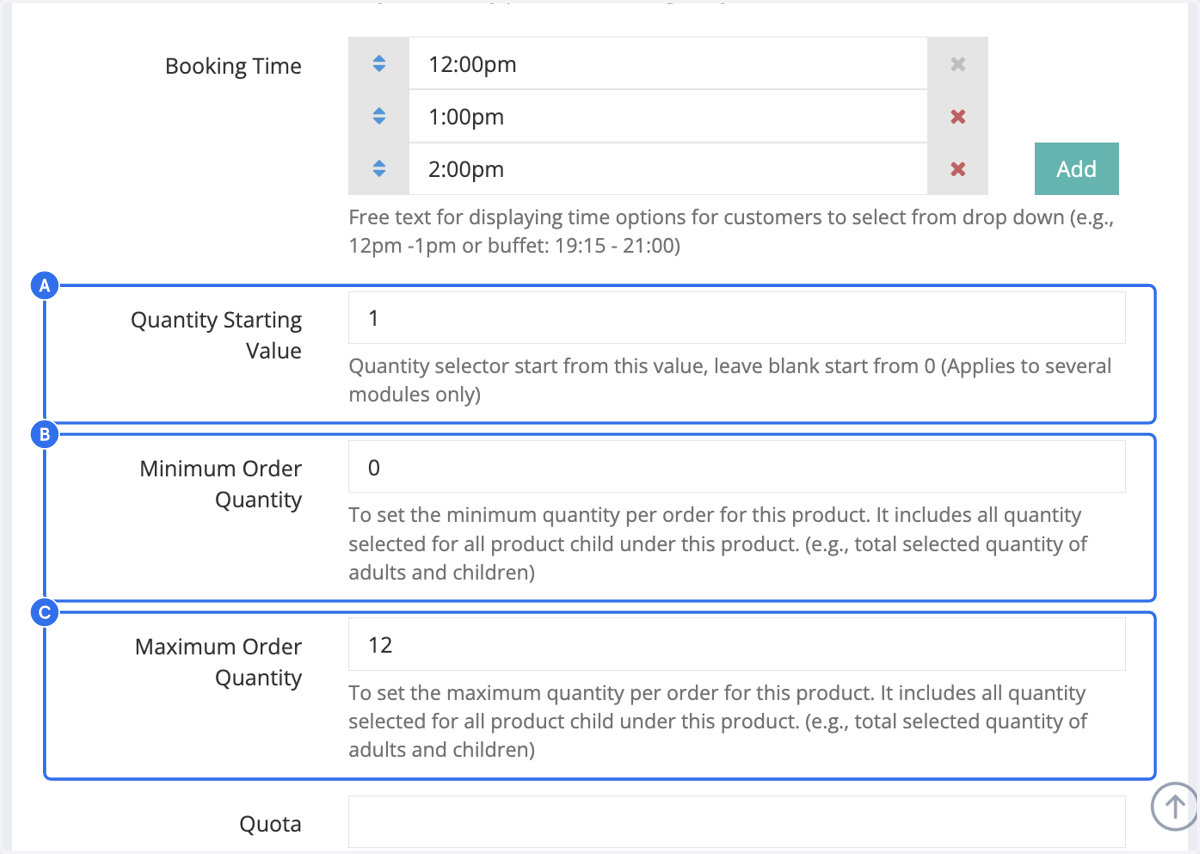
Task: Remove the 12:00pm booking time
Action: pyautogui.click(x=957, y=64)
